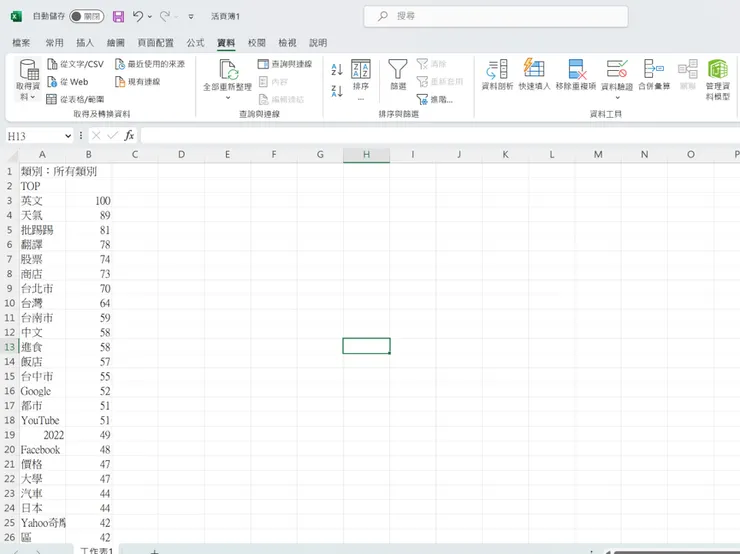Click cell containing Google
740x554 pixels.
(42, 391)
